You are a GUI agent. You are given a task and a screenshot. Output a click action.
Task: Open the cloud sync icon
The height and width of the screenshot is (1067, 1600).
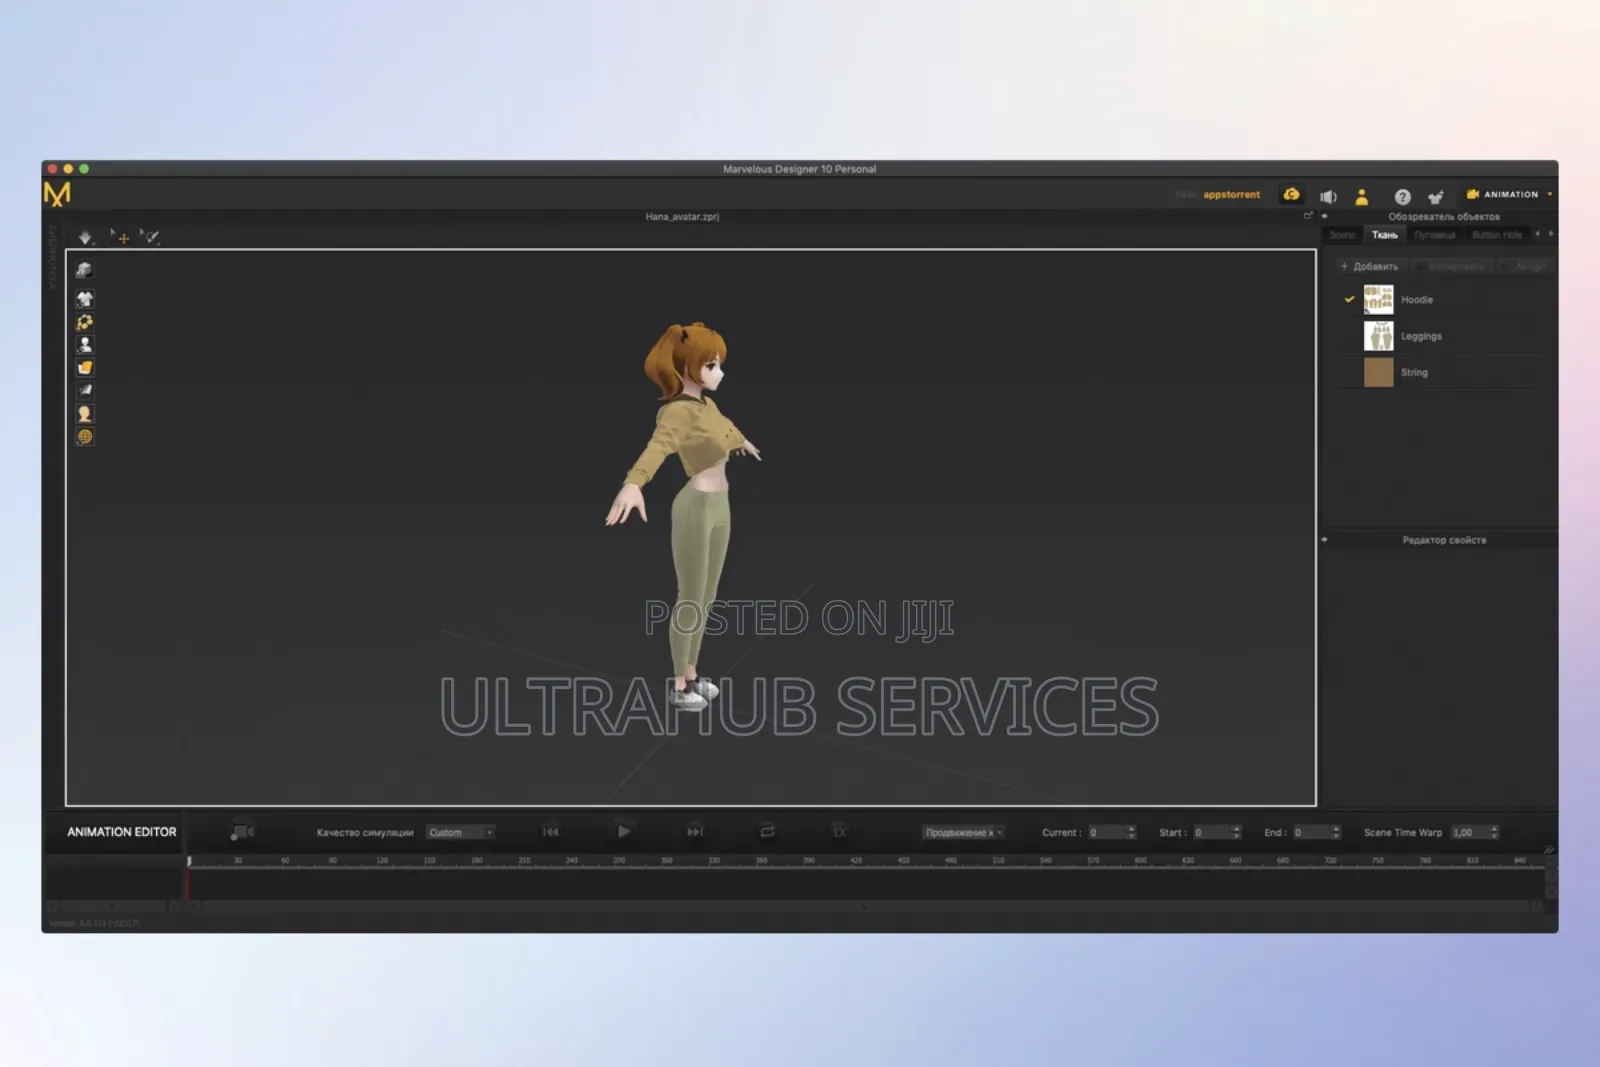click(x=1292, y=195)
